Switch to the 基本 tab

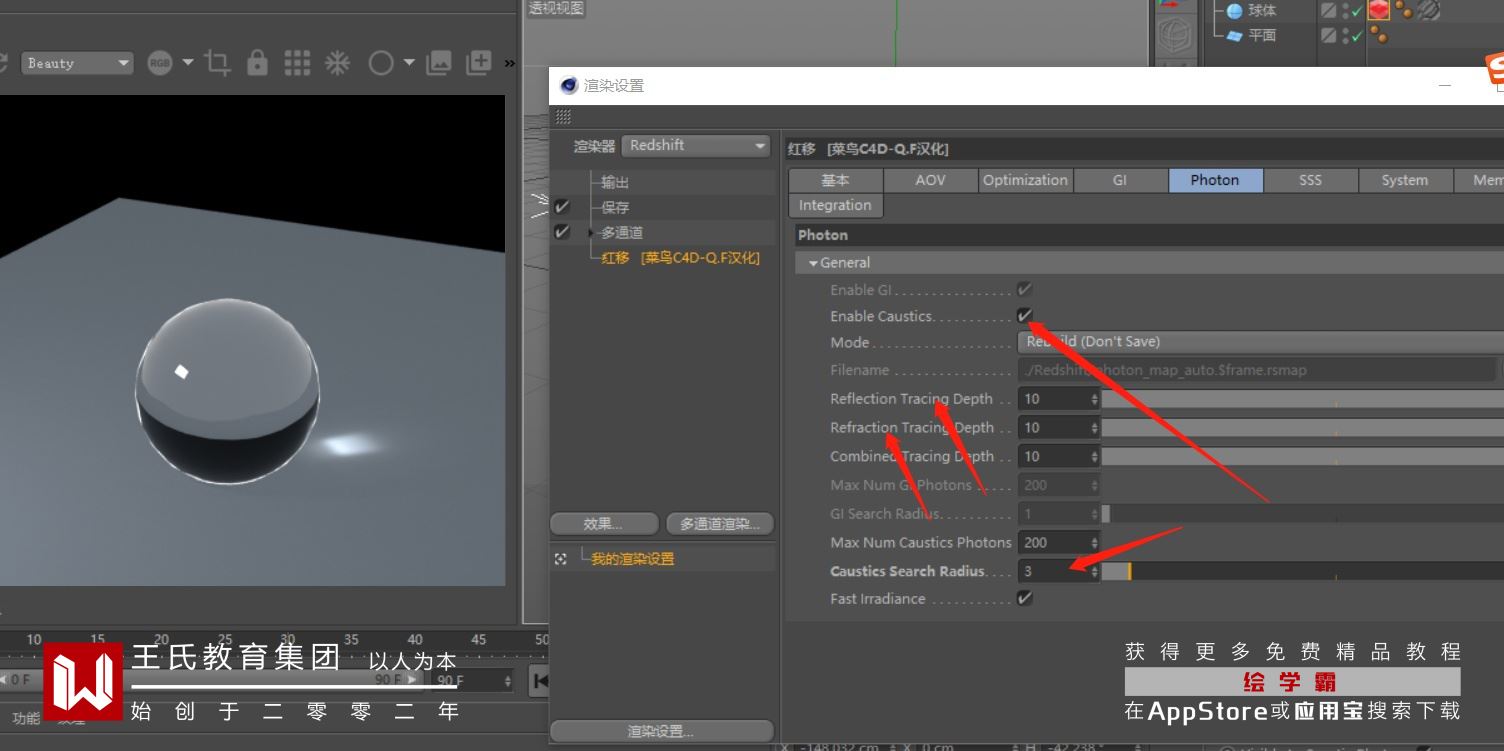835,180
